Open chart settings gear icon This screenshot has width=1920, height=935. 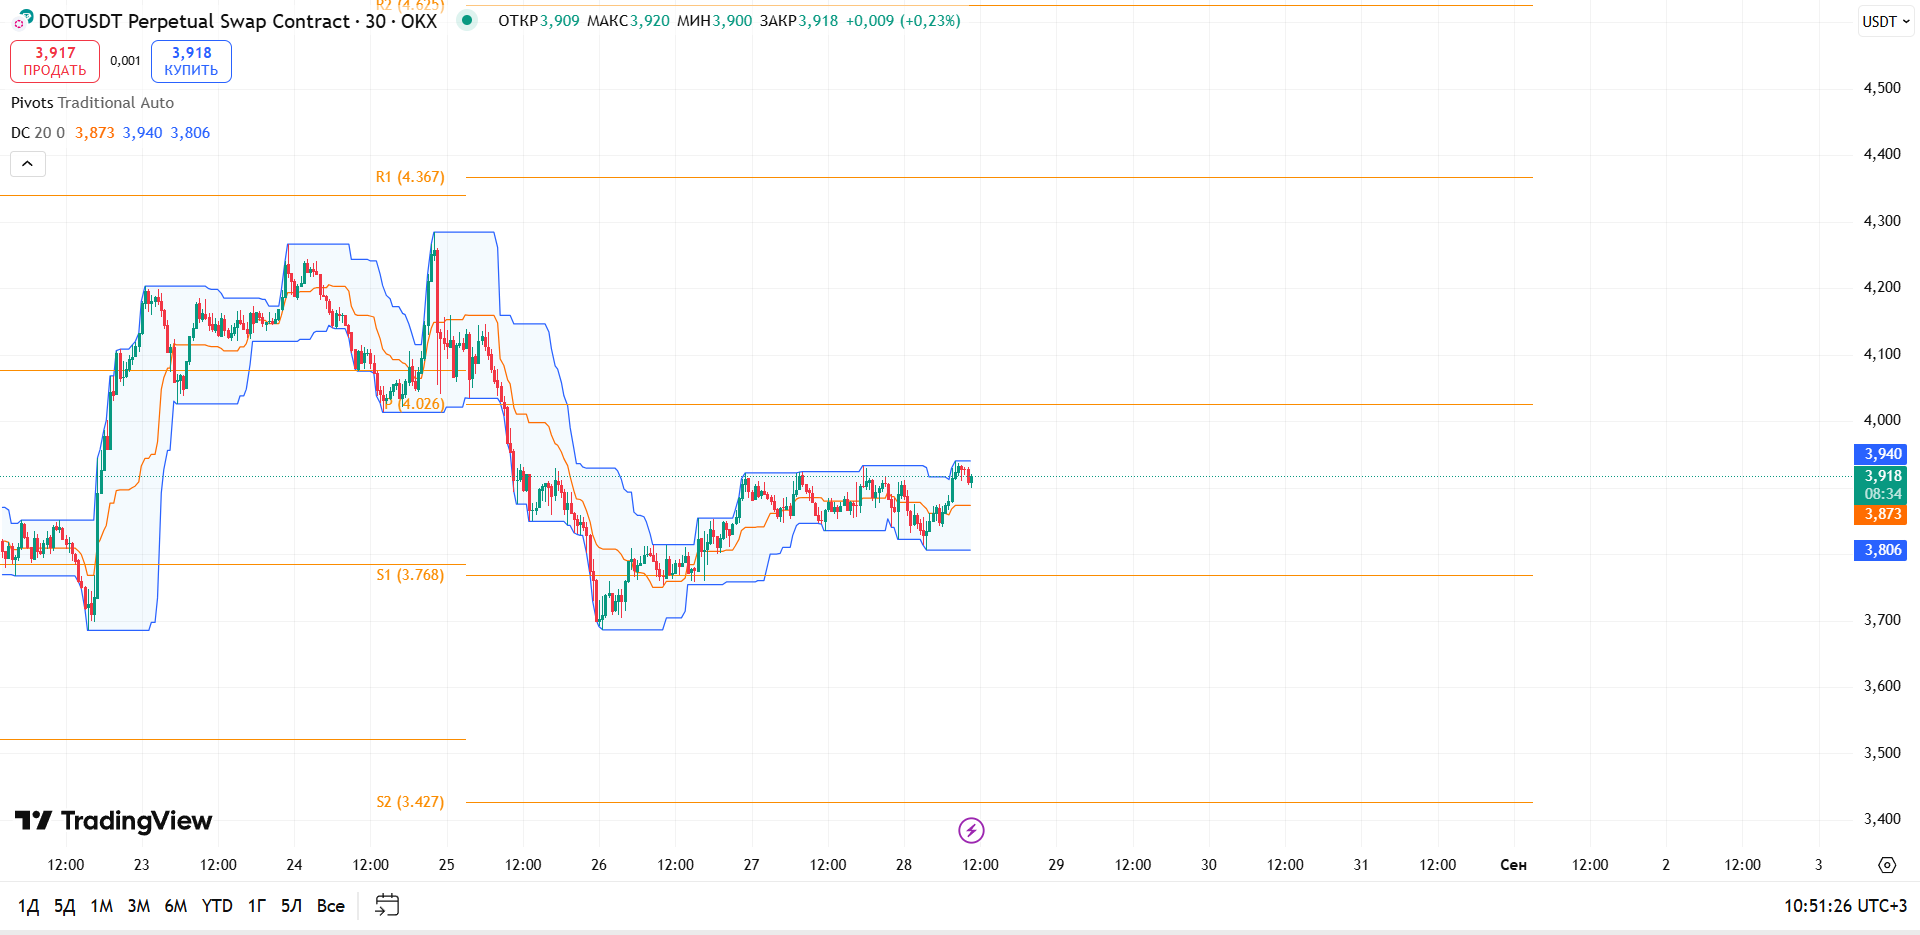coord(1887,865)
